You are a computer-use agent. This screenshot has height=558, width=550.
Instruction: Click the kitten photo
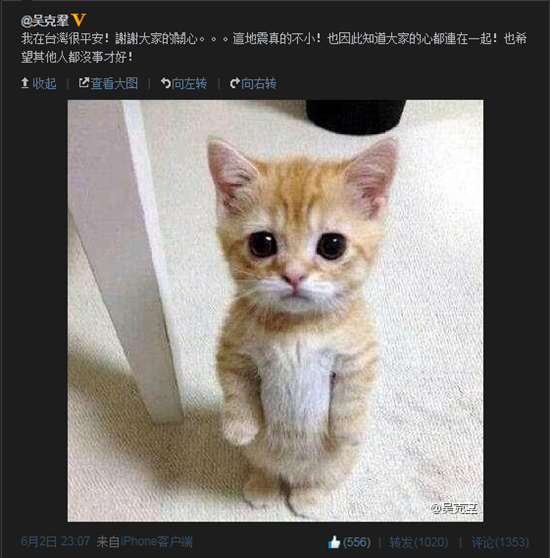pos(275,311)
